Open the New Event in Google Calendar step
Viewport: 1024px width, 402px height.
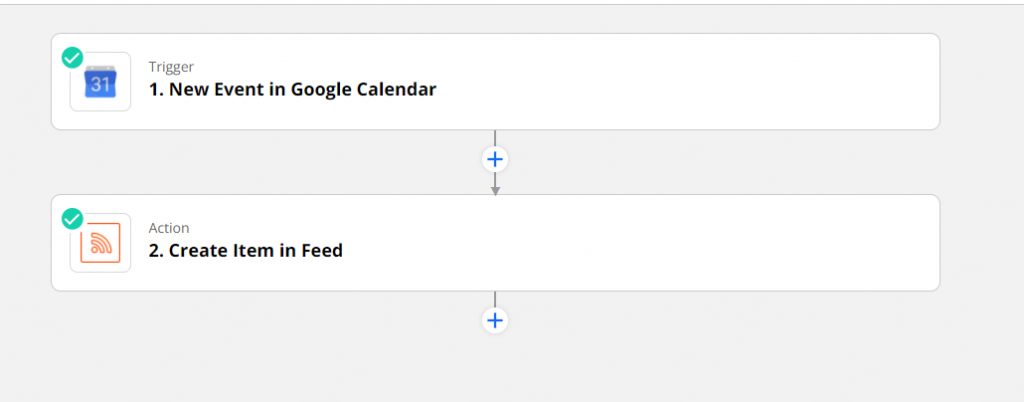coord(495,82)
